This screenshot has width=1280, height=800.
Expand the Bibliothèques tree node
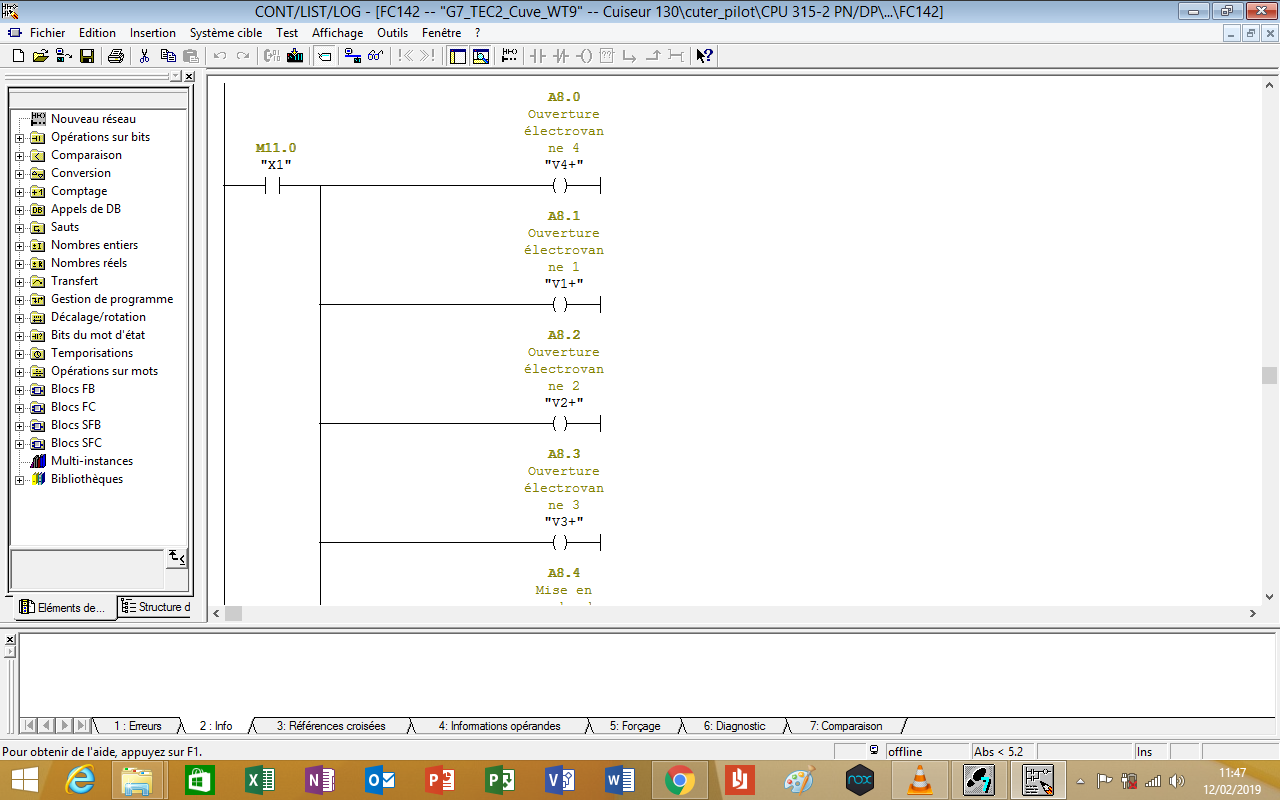[20, 479]
